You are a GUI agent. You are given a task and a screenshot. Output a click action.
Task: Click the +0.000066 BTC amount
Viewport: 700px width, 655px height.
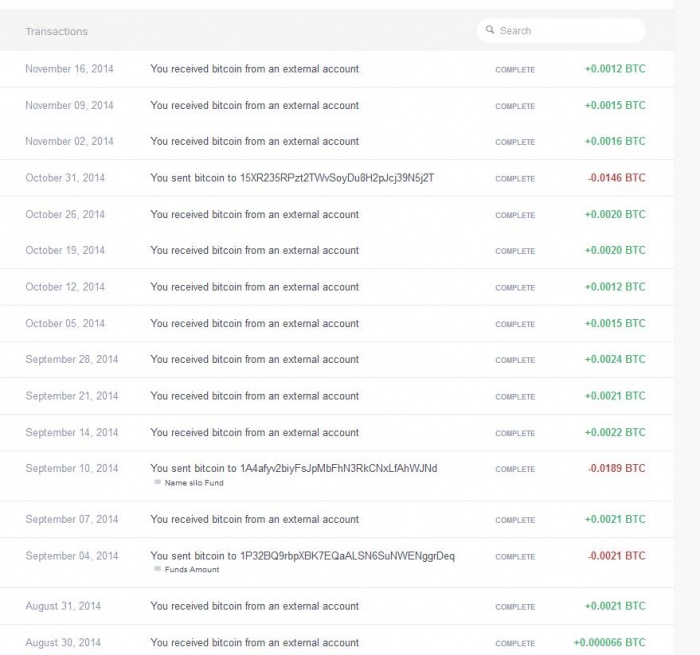click(x=609, y=643)
